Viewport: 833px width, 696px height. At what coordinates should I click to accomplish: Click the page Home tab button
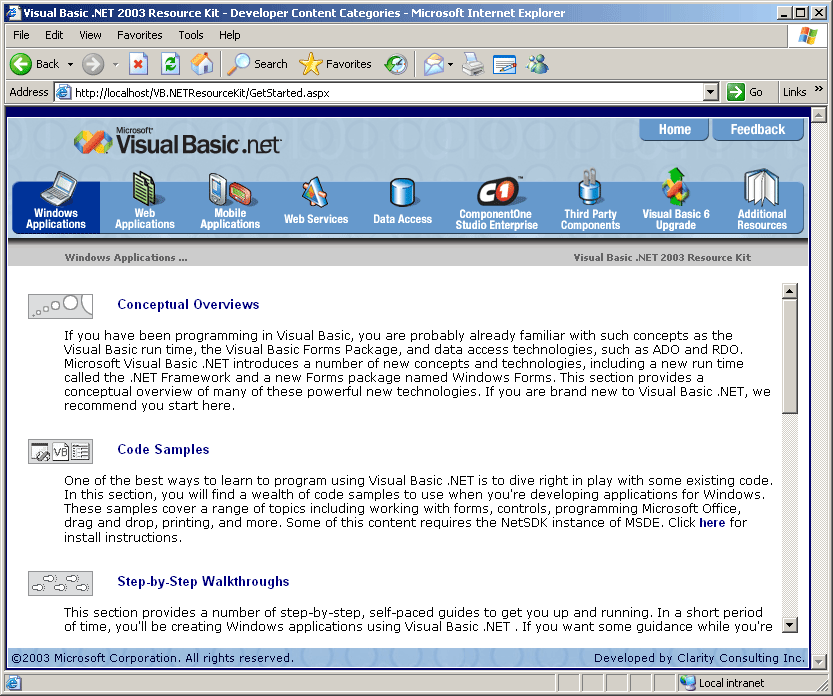(674, 130)
